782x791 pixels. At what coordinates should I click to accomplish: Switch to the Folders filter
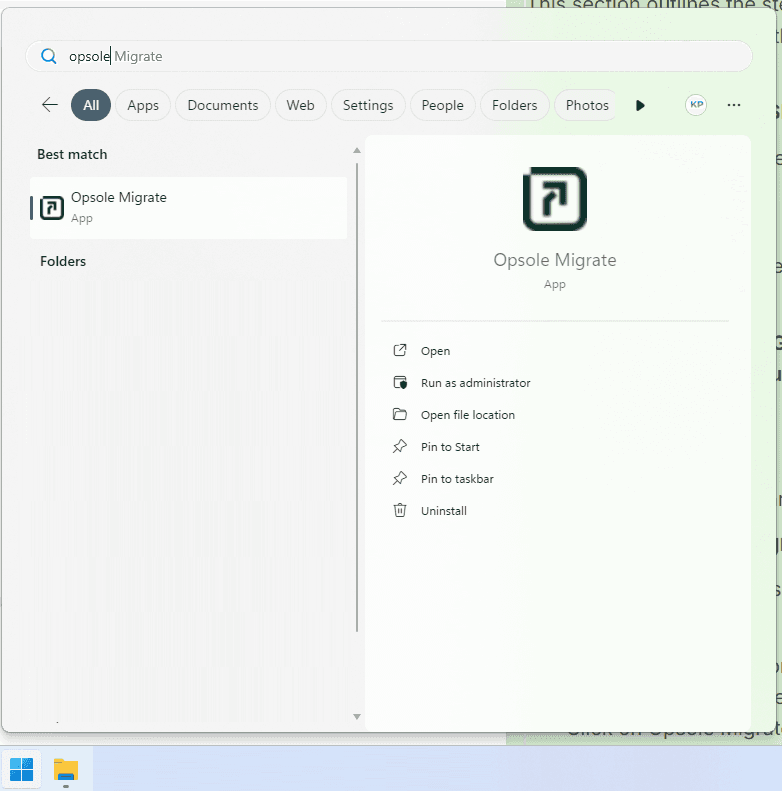click(514, 105)
